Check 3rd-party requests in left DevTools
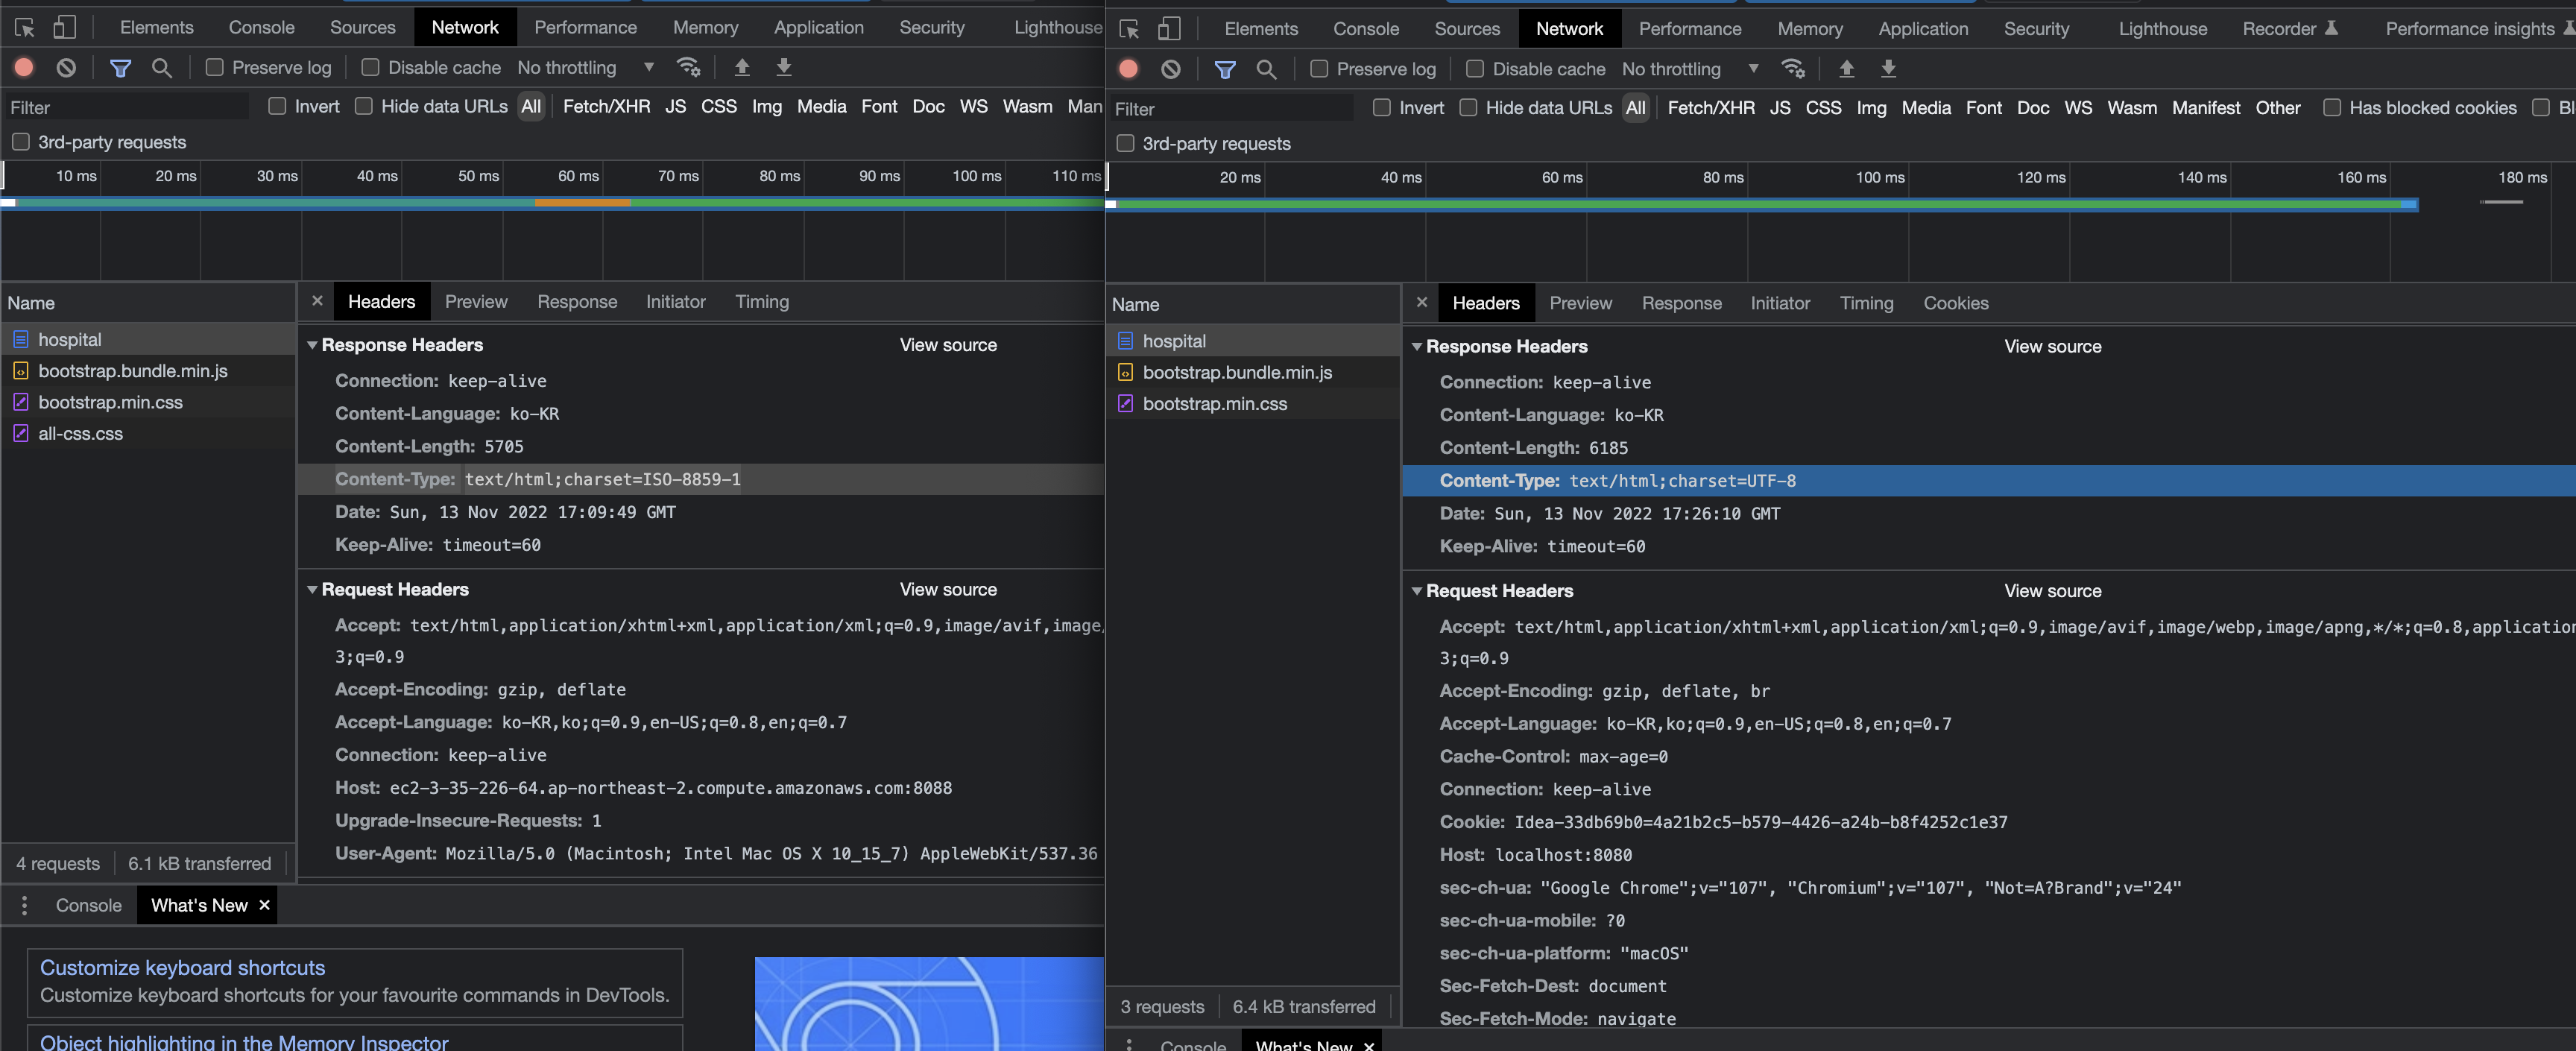 pos(20,142)
